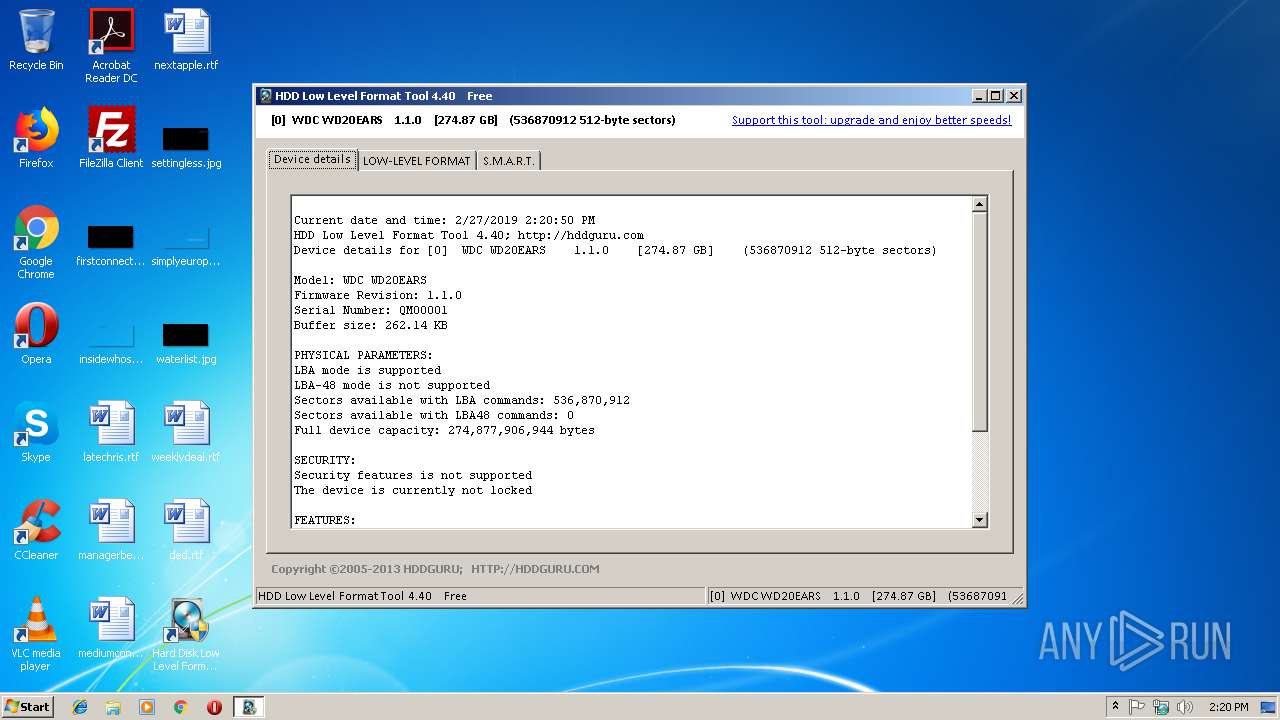This screenshot has height=720, width=1280.
Task: Click 'Model: WDC WD20EARS' line
Action: (x=360, y=280)
